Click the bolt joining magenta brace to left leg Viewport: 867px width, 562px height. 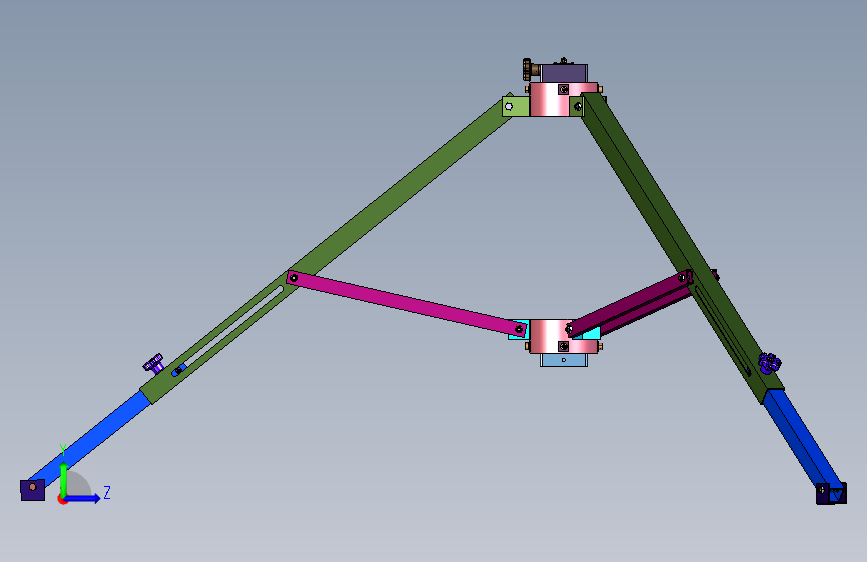[x=294, y=278]
